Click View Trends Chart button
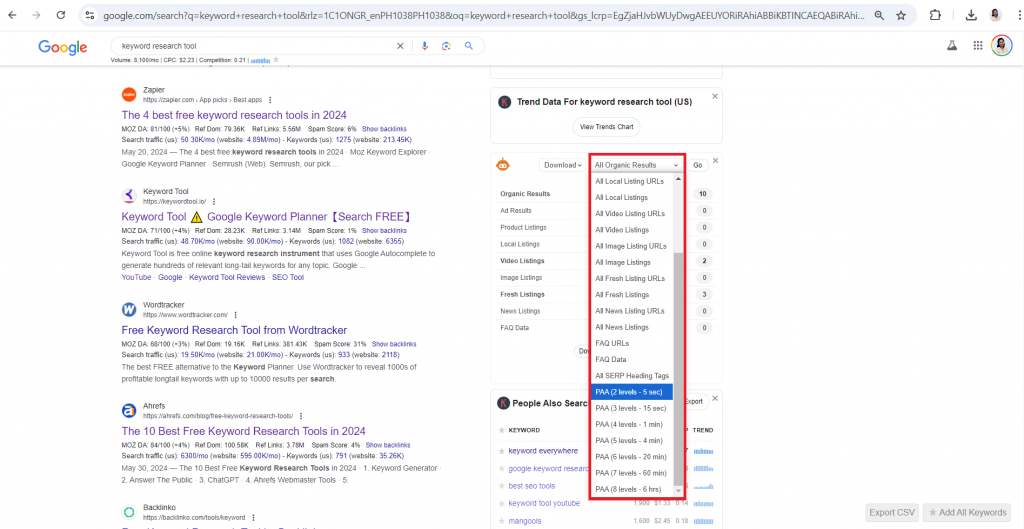 point(607,127)
